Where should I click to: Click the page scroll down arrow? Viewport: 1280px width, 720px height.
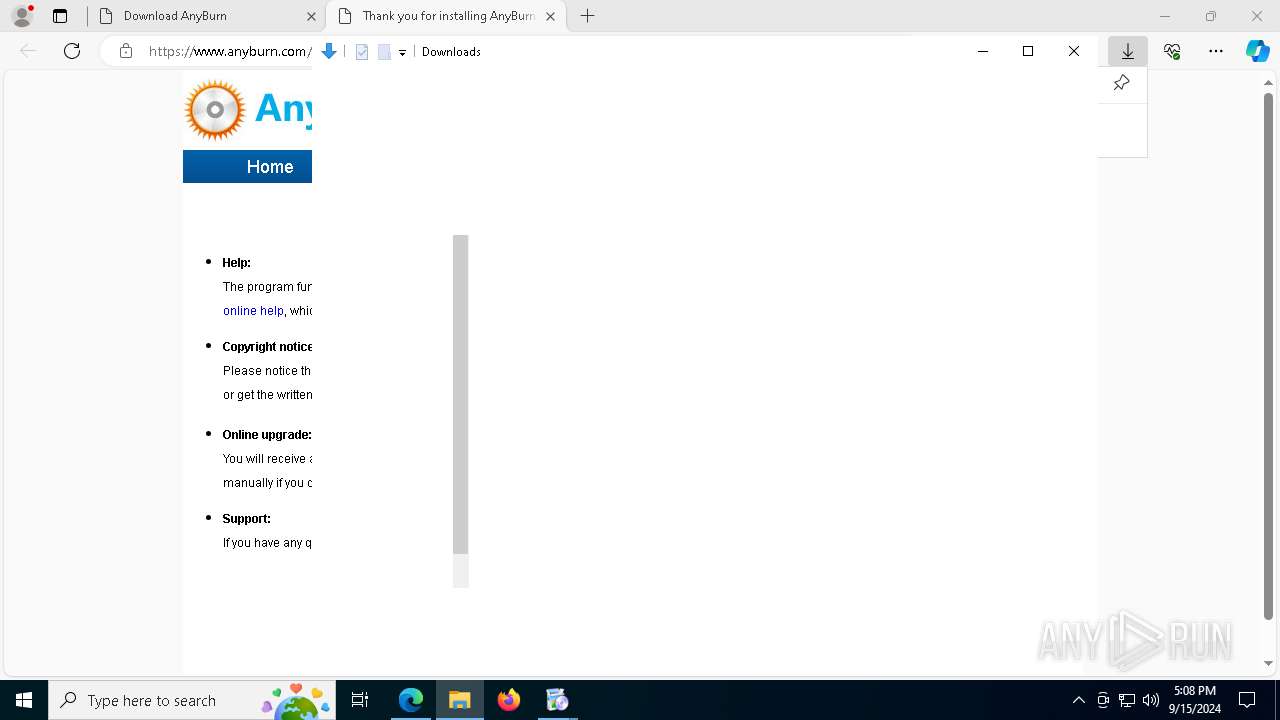(x=1269, y=663)
